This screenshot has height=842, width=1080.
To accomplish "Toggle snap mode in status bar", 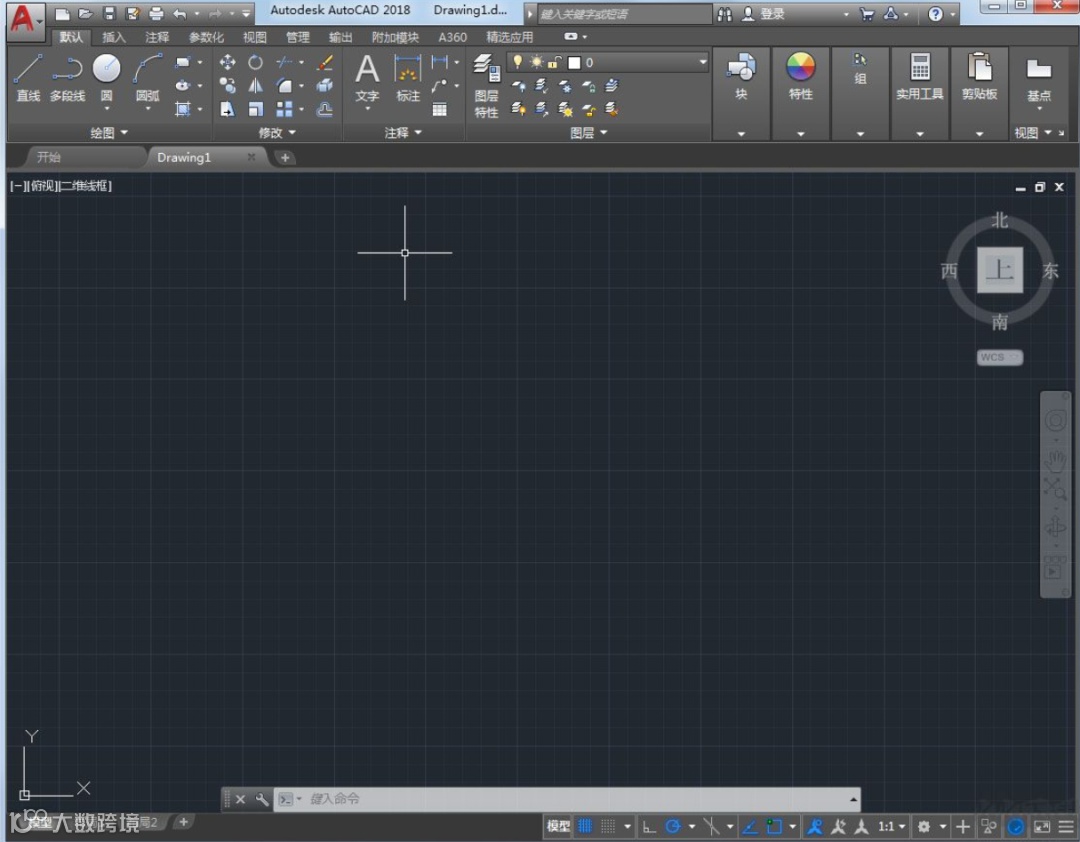I will [608, 826].
